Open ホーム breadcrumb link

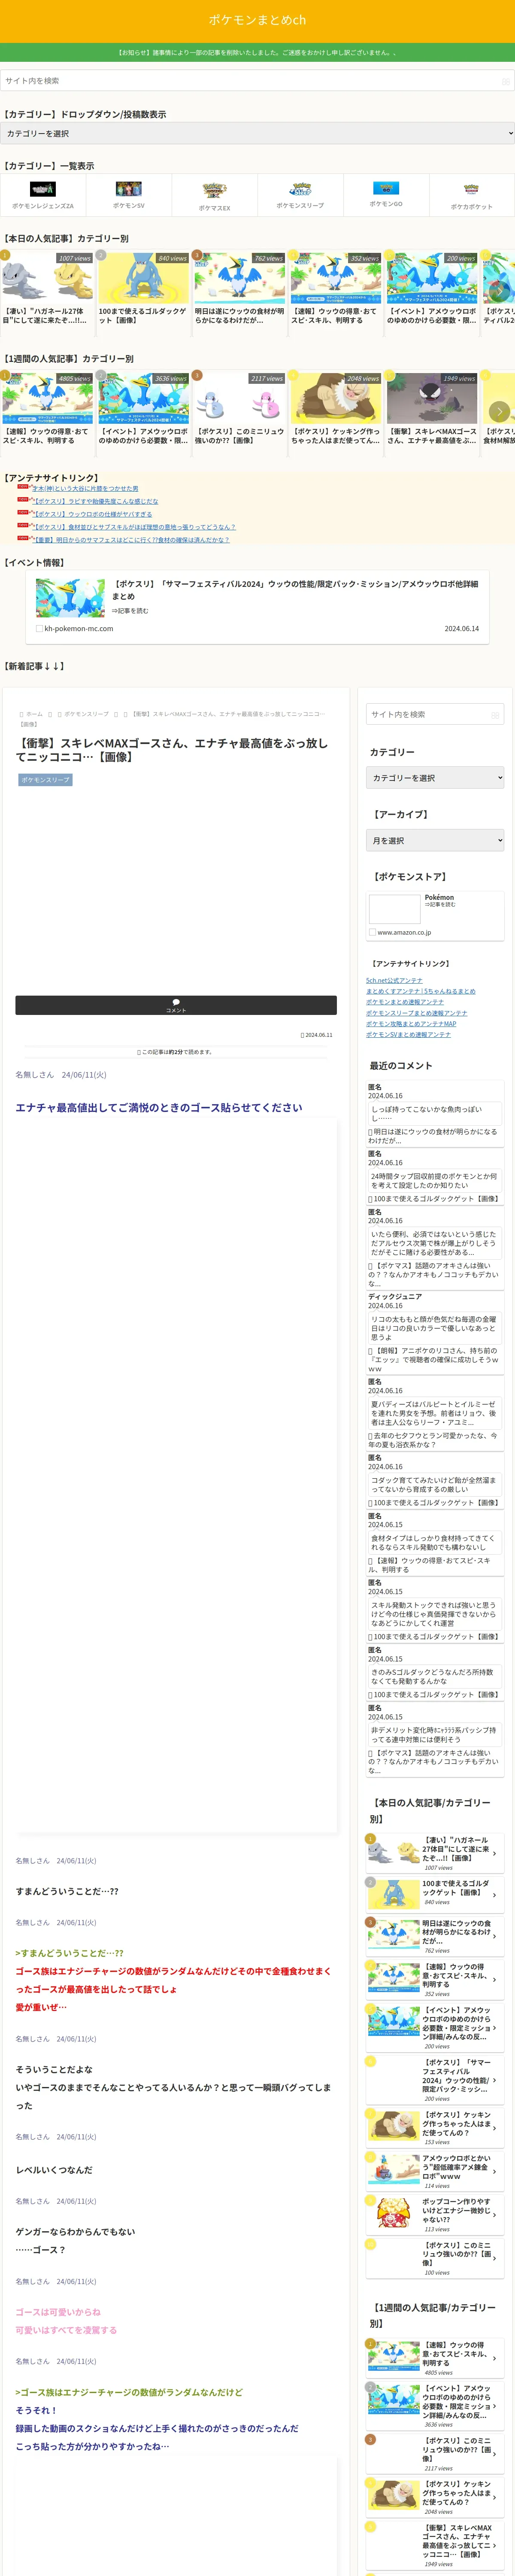click(34, 714)
